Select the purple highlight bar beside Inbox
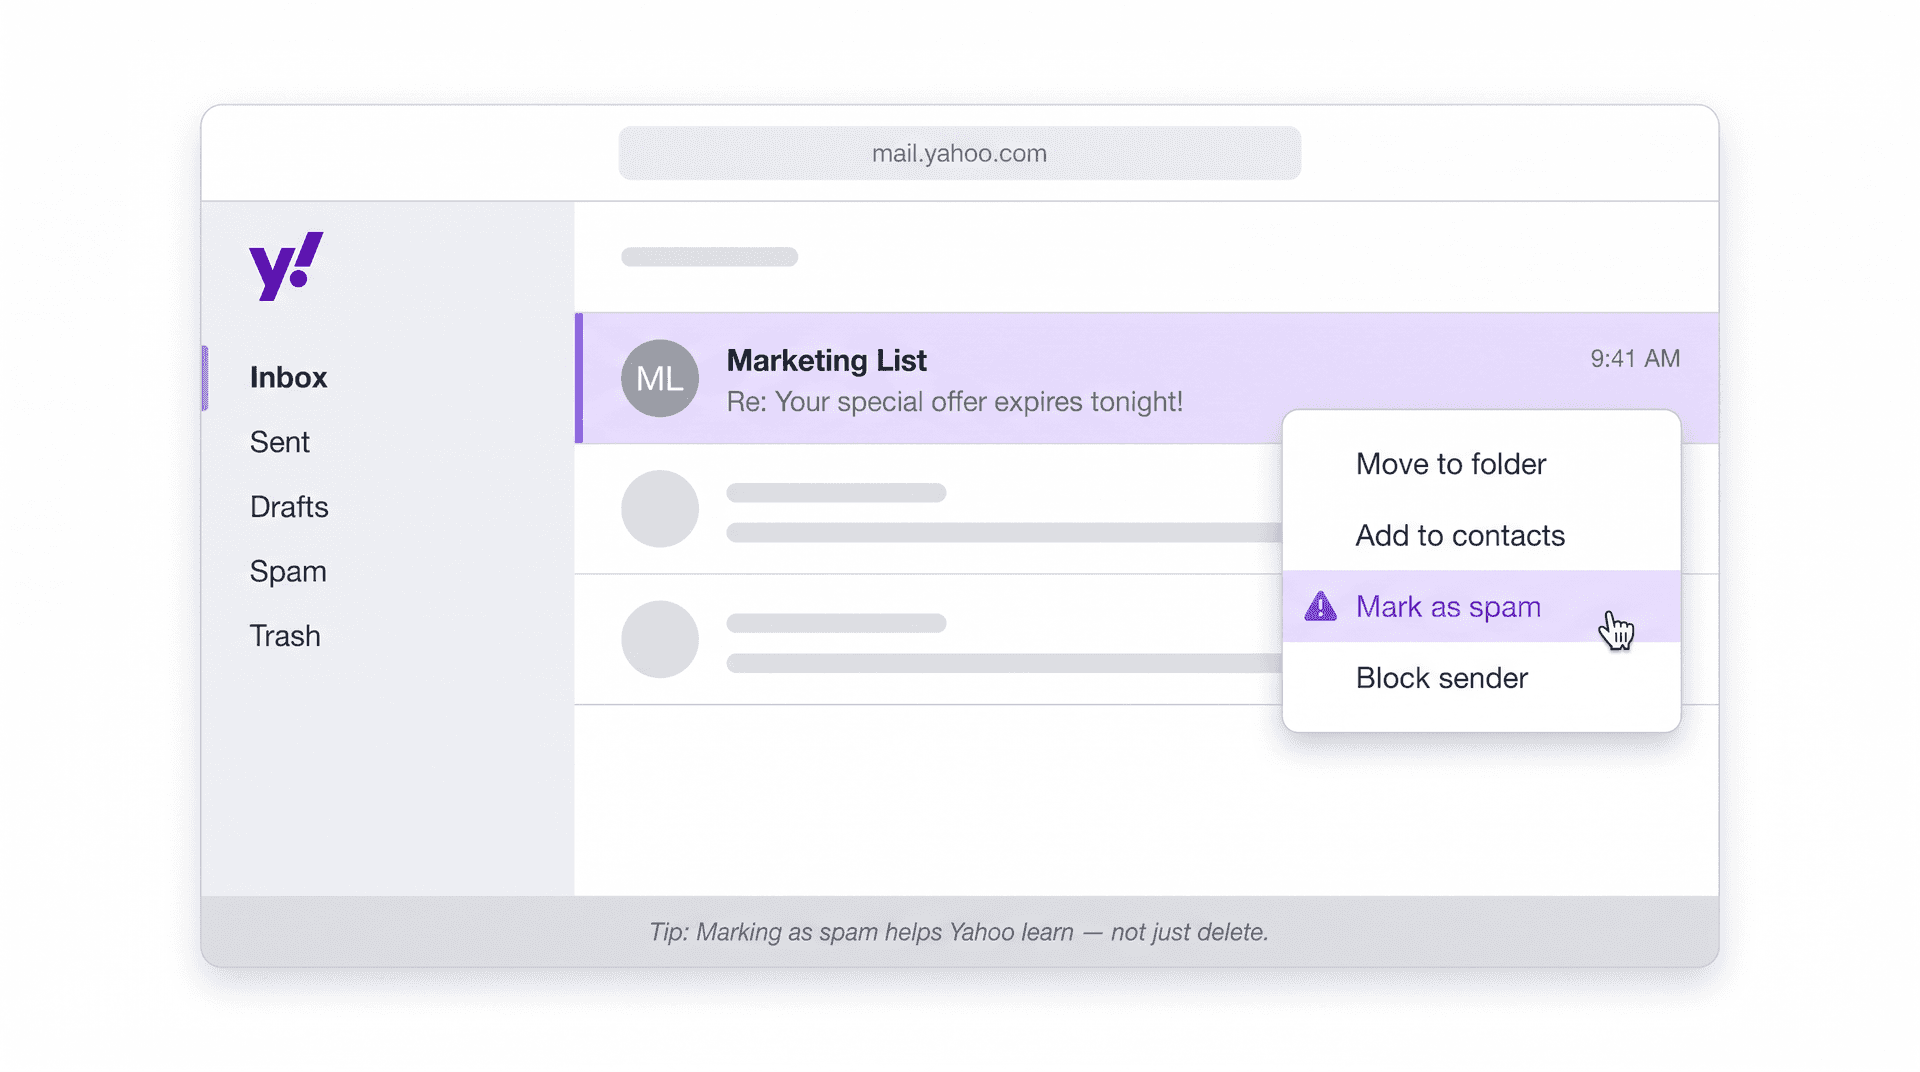Image resolution: width=1920 pixels, height=1072 pixels. pos(206,377)
